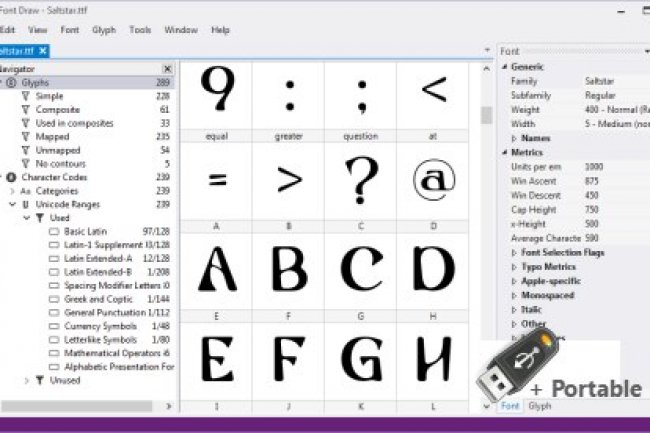Click the Composite filter funnel icon
The width and height of the screenshot is (650, 433).
pyautogui.click(x=25, y=110)
